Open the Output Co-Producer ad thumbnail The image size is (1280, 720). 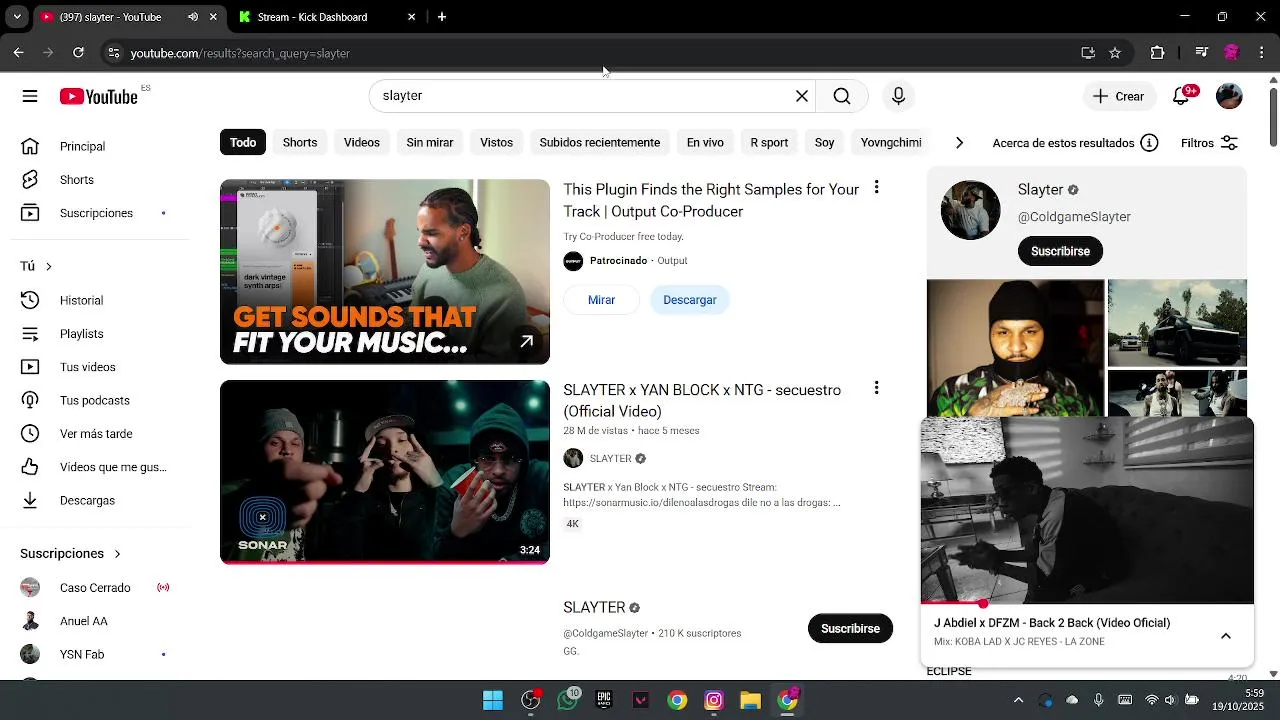pos(385,272)
